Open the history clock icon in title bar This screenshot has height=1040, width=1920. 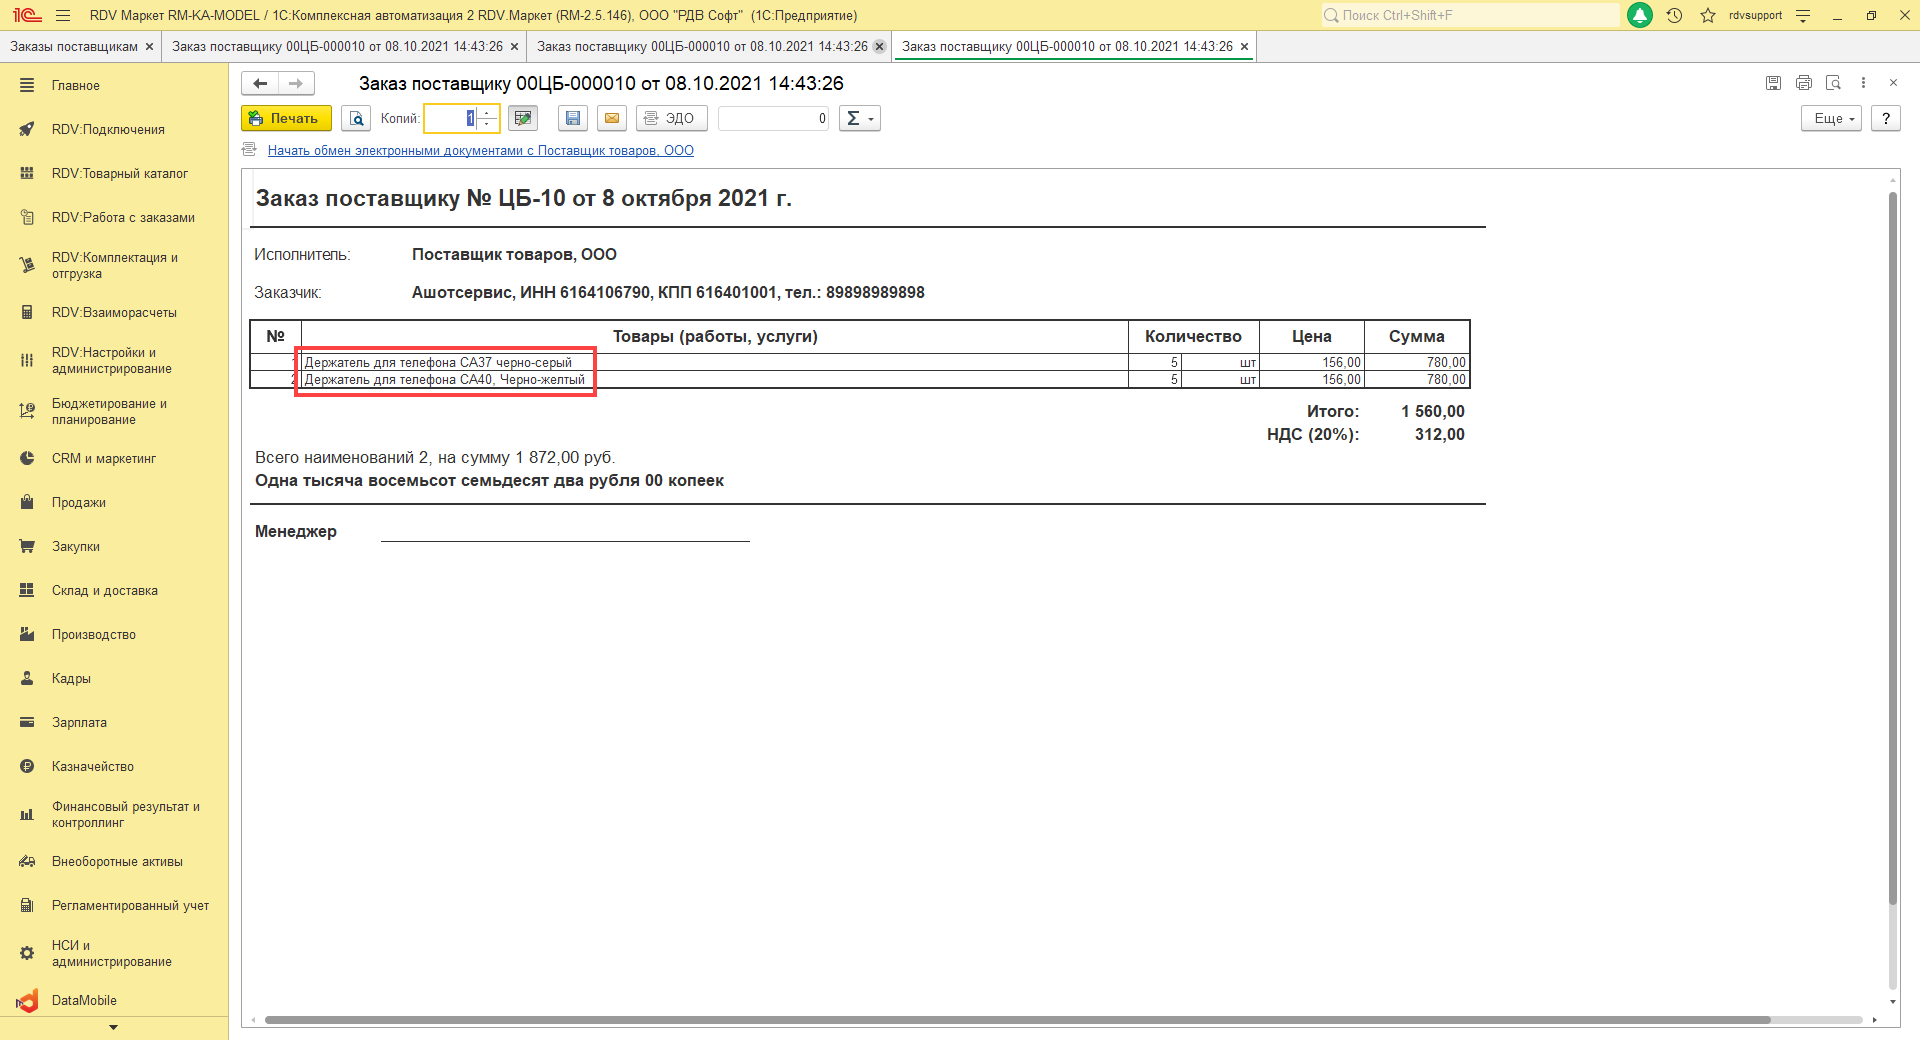click(x=1674, y=15)
